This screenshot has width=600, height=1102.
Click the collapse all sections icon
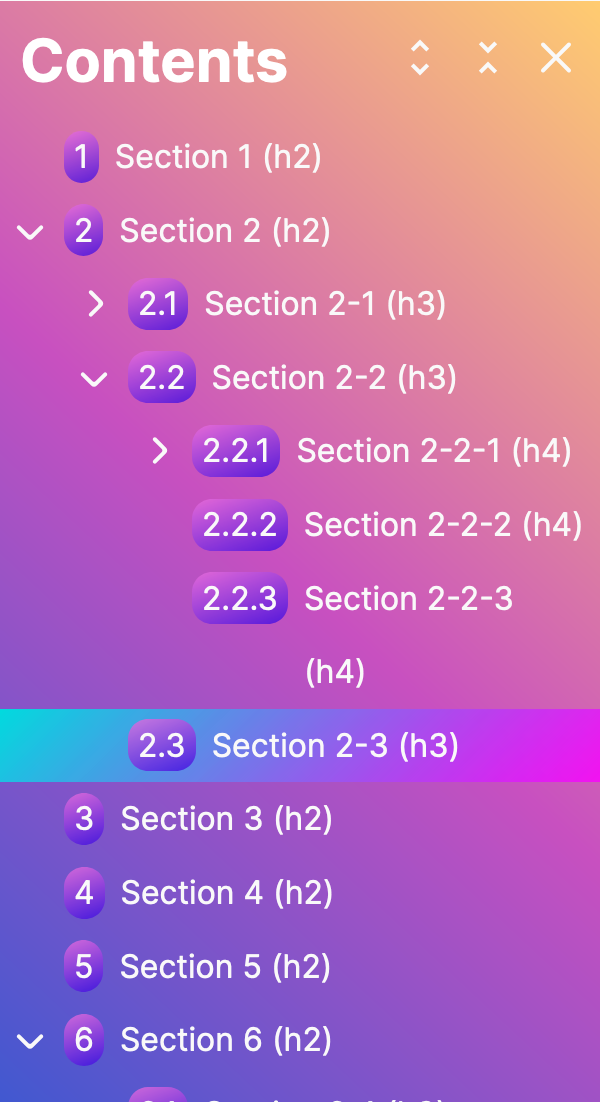point(488,58)
